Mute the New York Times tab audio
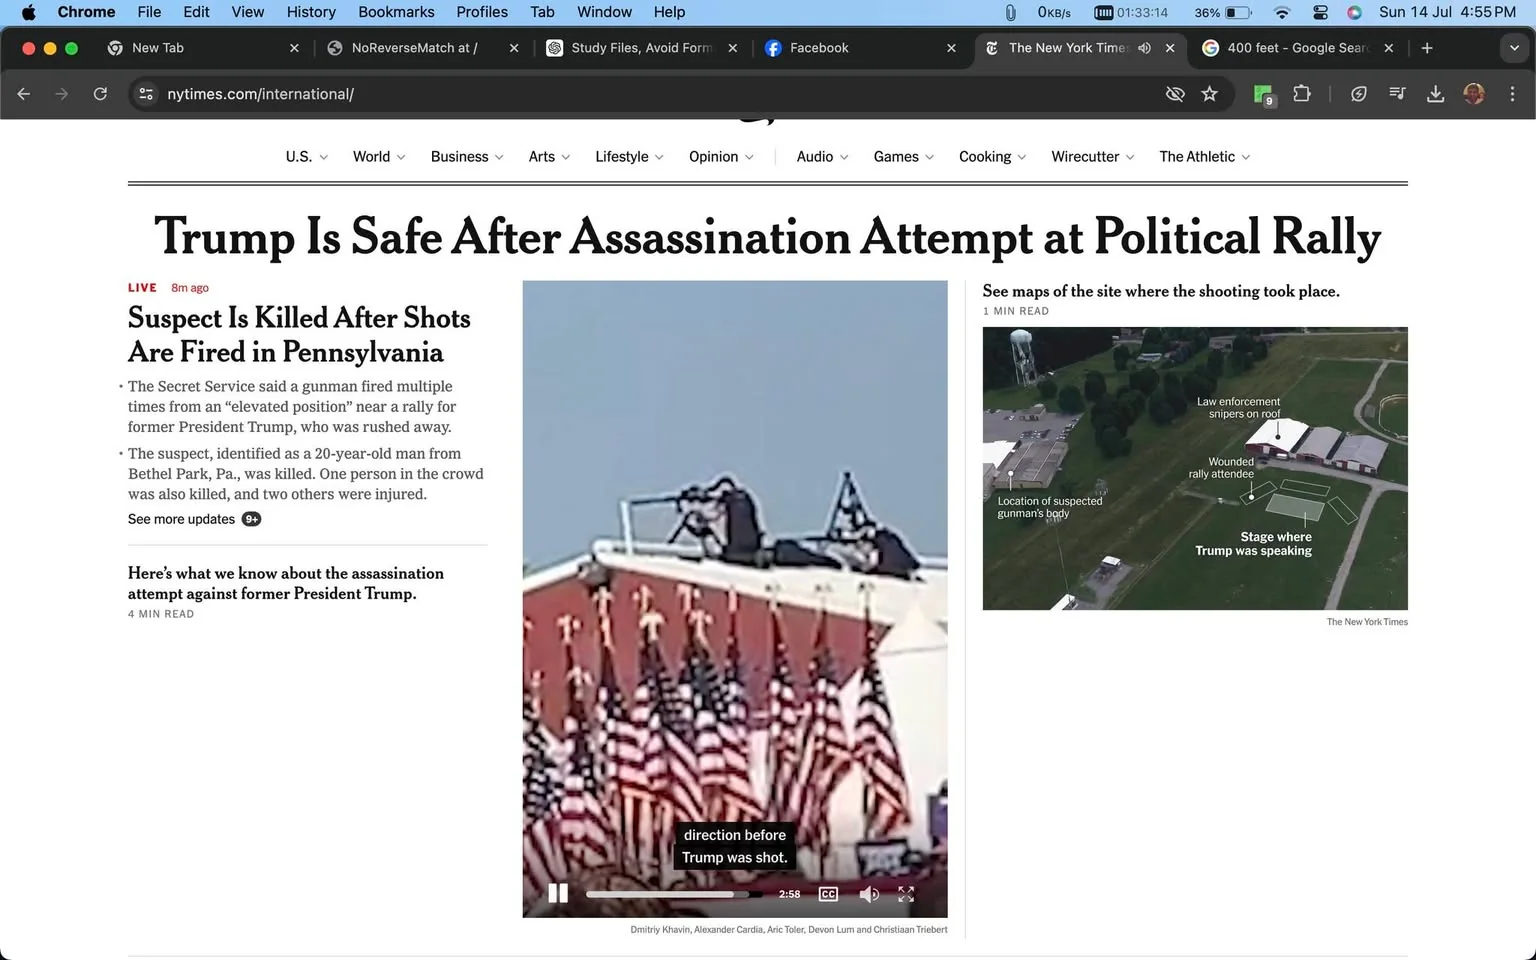This screenshot has height=960, width=1536. tap(1144, 48)
